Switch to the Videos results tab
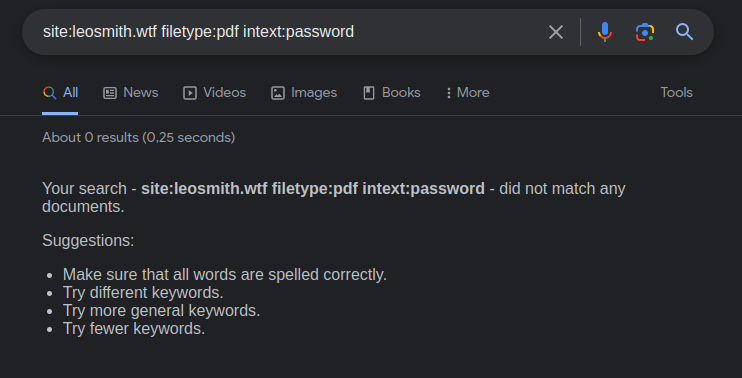The height and width of the screenshot is (378, 742). 214,93
